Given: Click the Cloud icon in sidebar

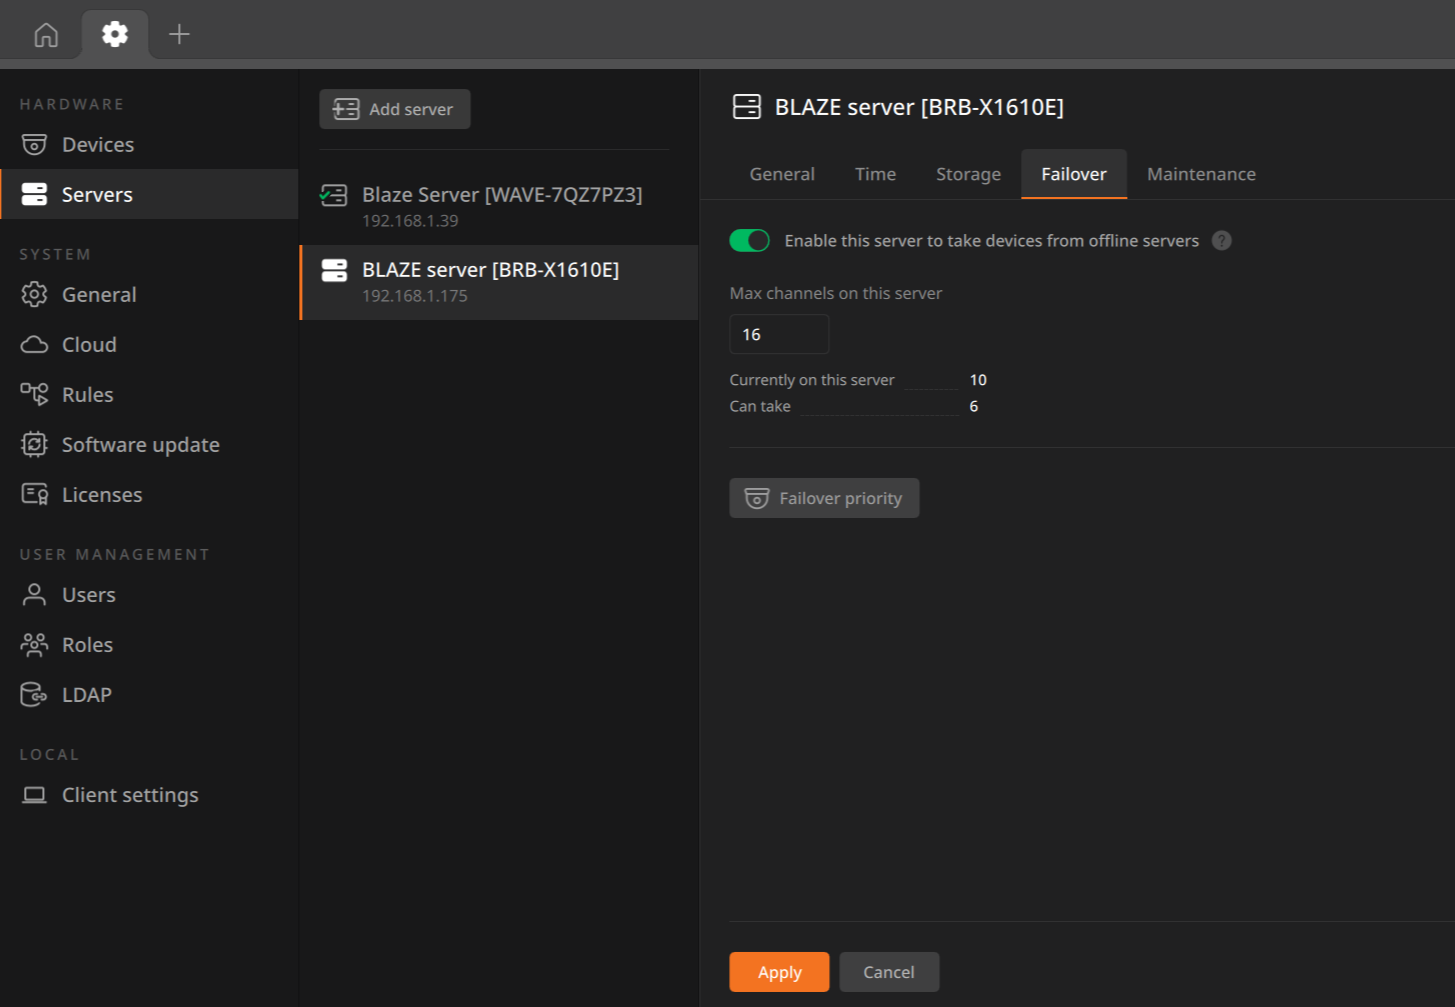Looking at the screenshot, I should coord(34,345).
